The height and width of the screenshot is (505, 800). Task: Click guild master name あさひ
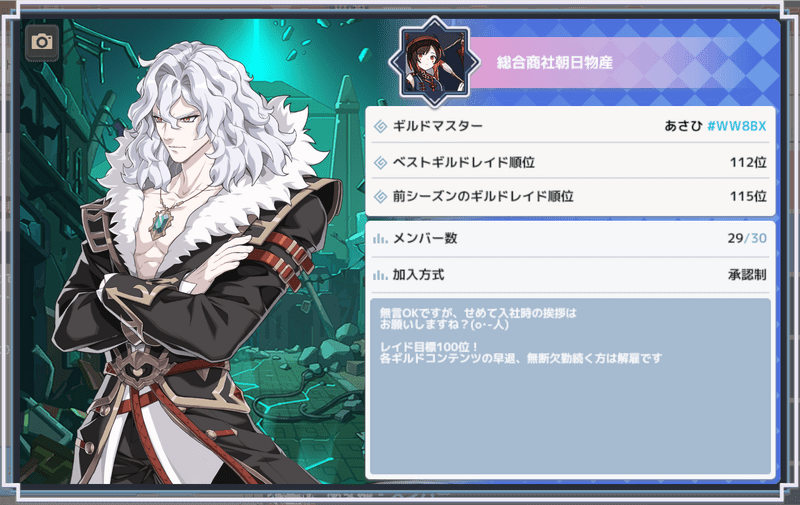point(683,126)
